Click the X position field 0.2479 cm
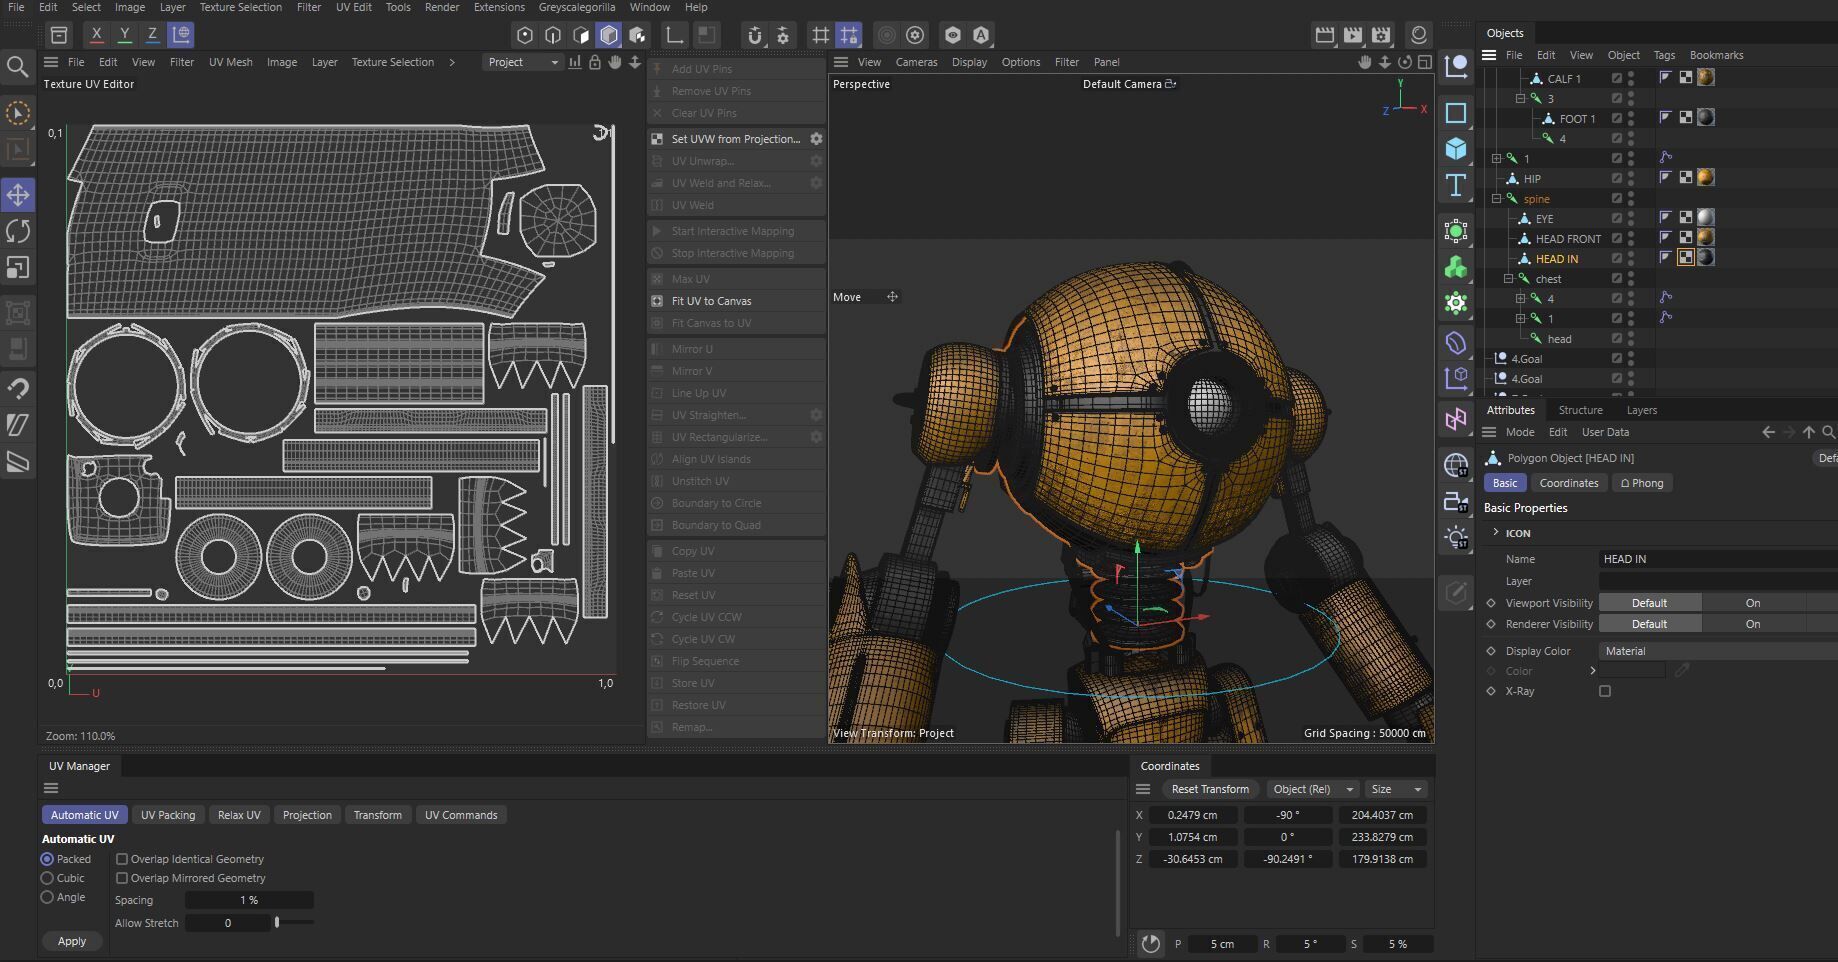Viewport: 1838px width, 962px height. (1192, 815)
